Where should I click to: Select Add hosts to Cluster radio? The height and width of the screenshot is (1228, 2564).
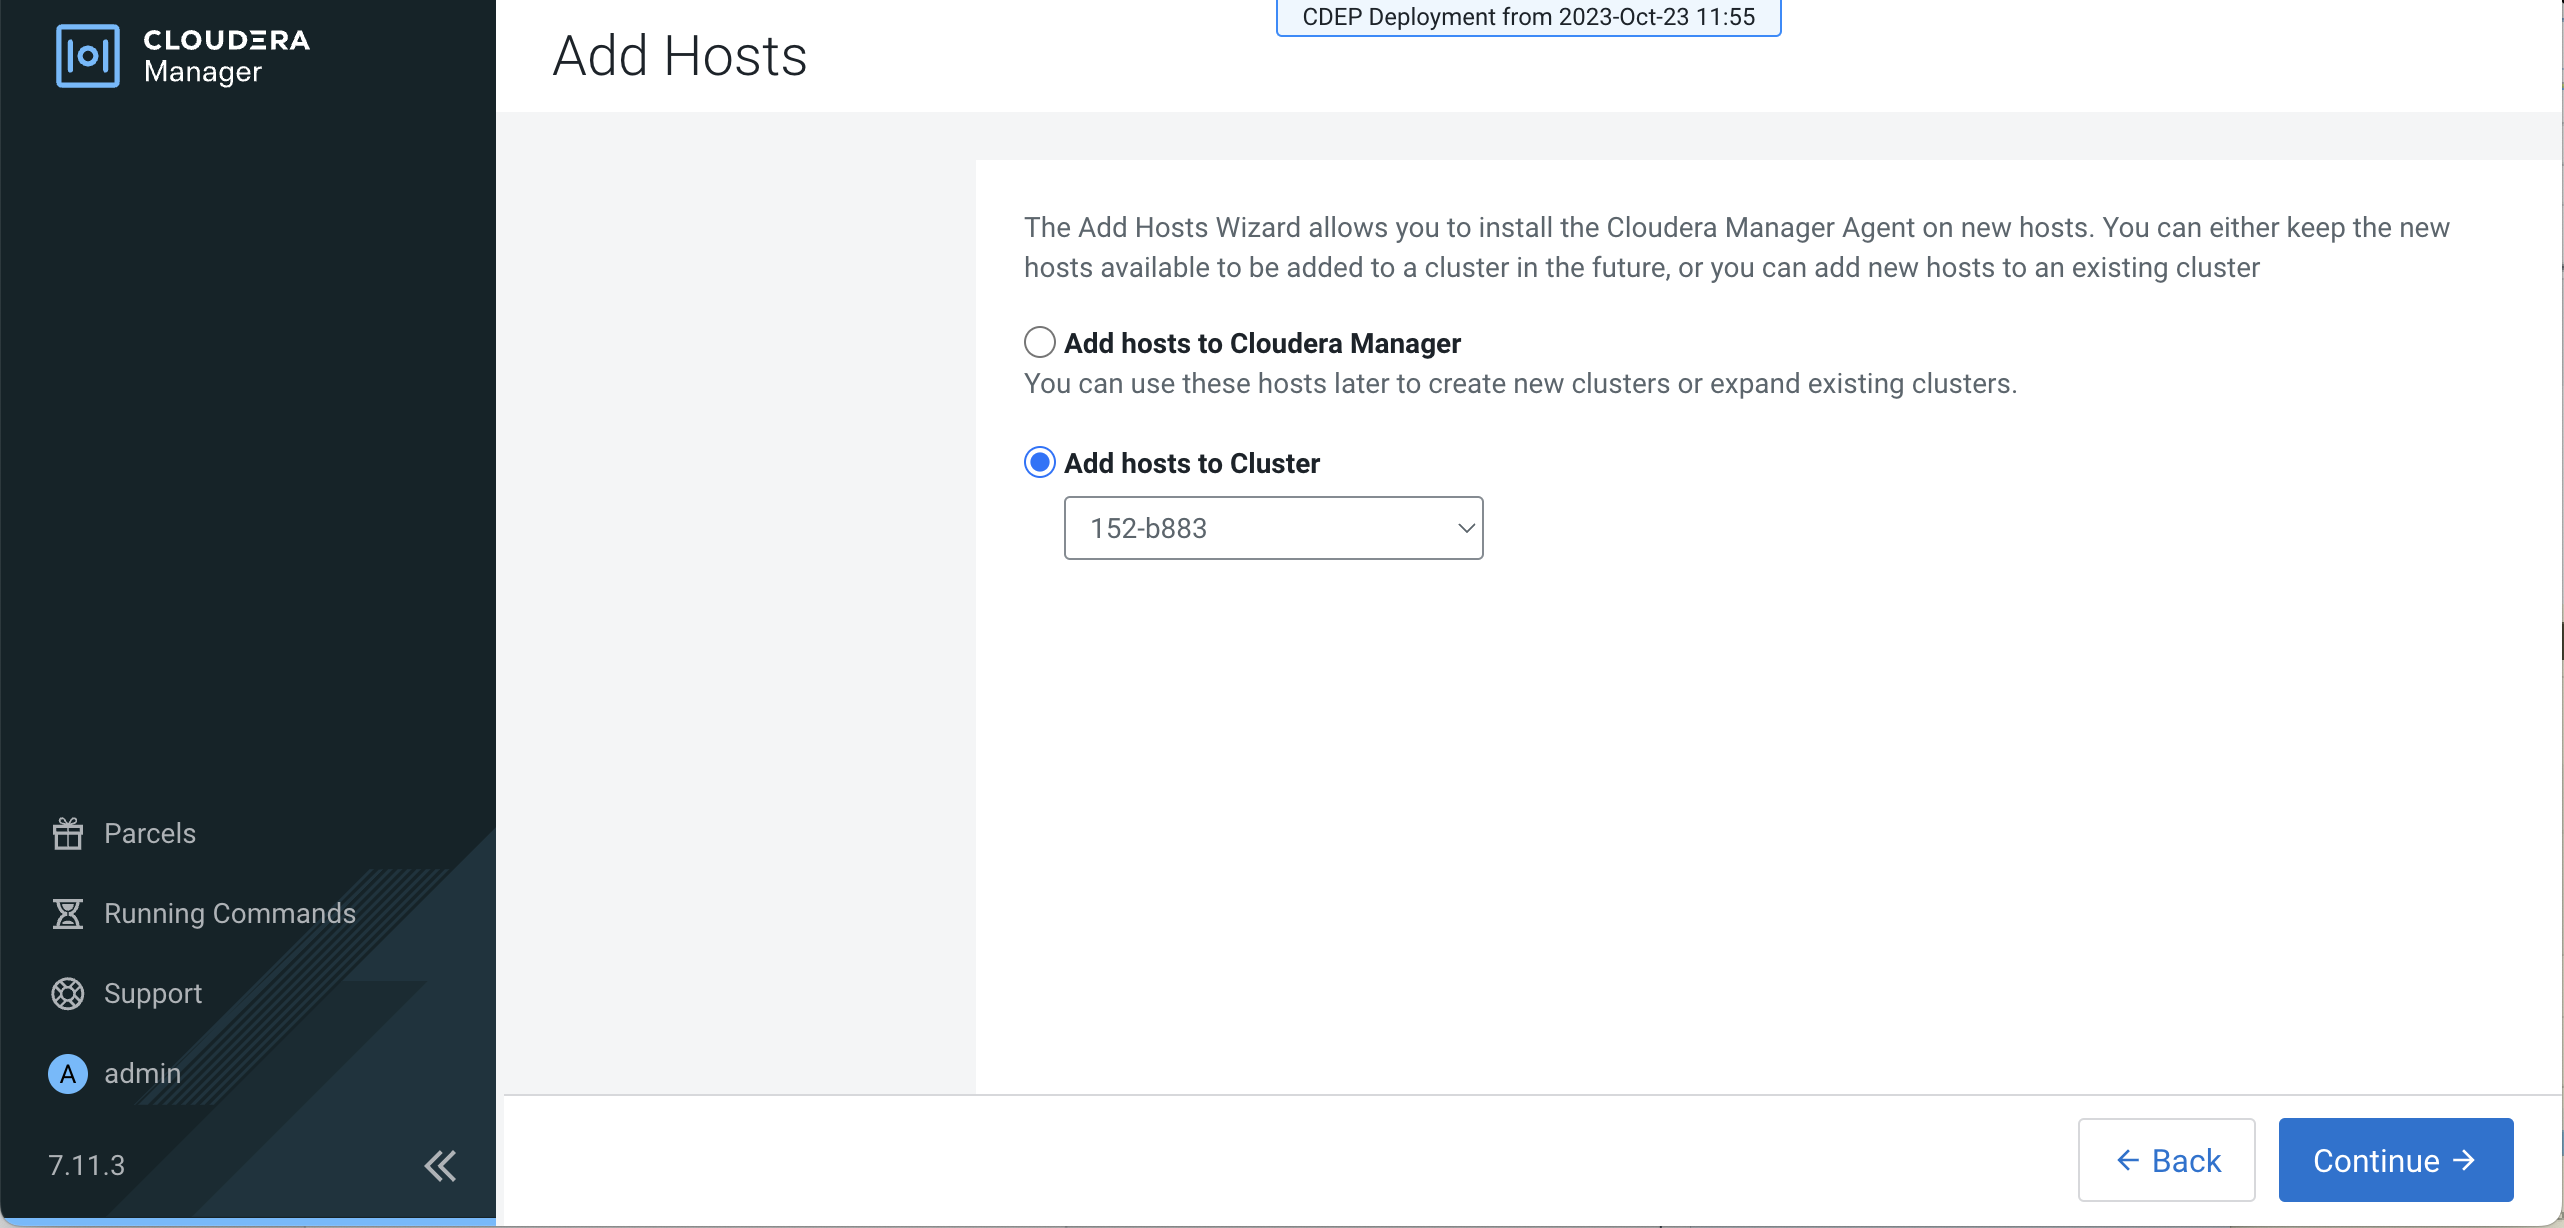[x=1040, y=462]
